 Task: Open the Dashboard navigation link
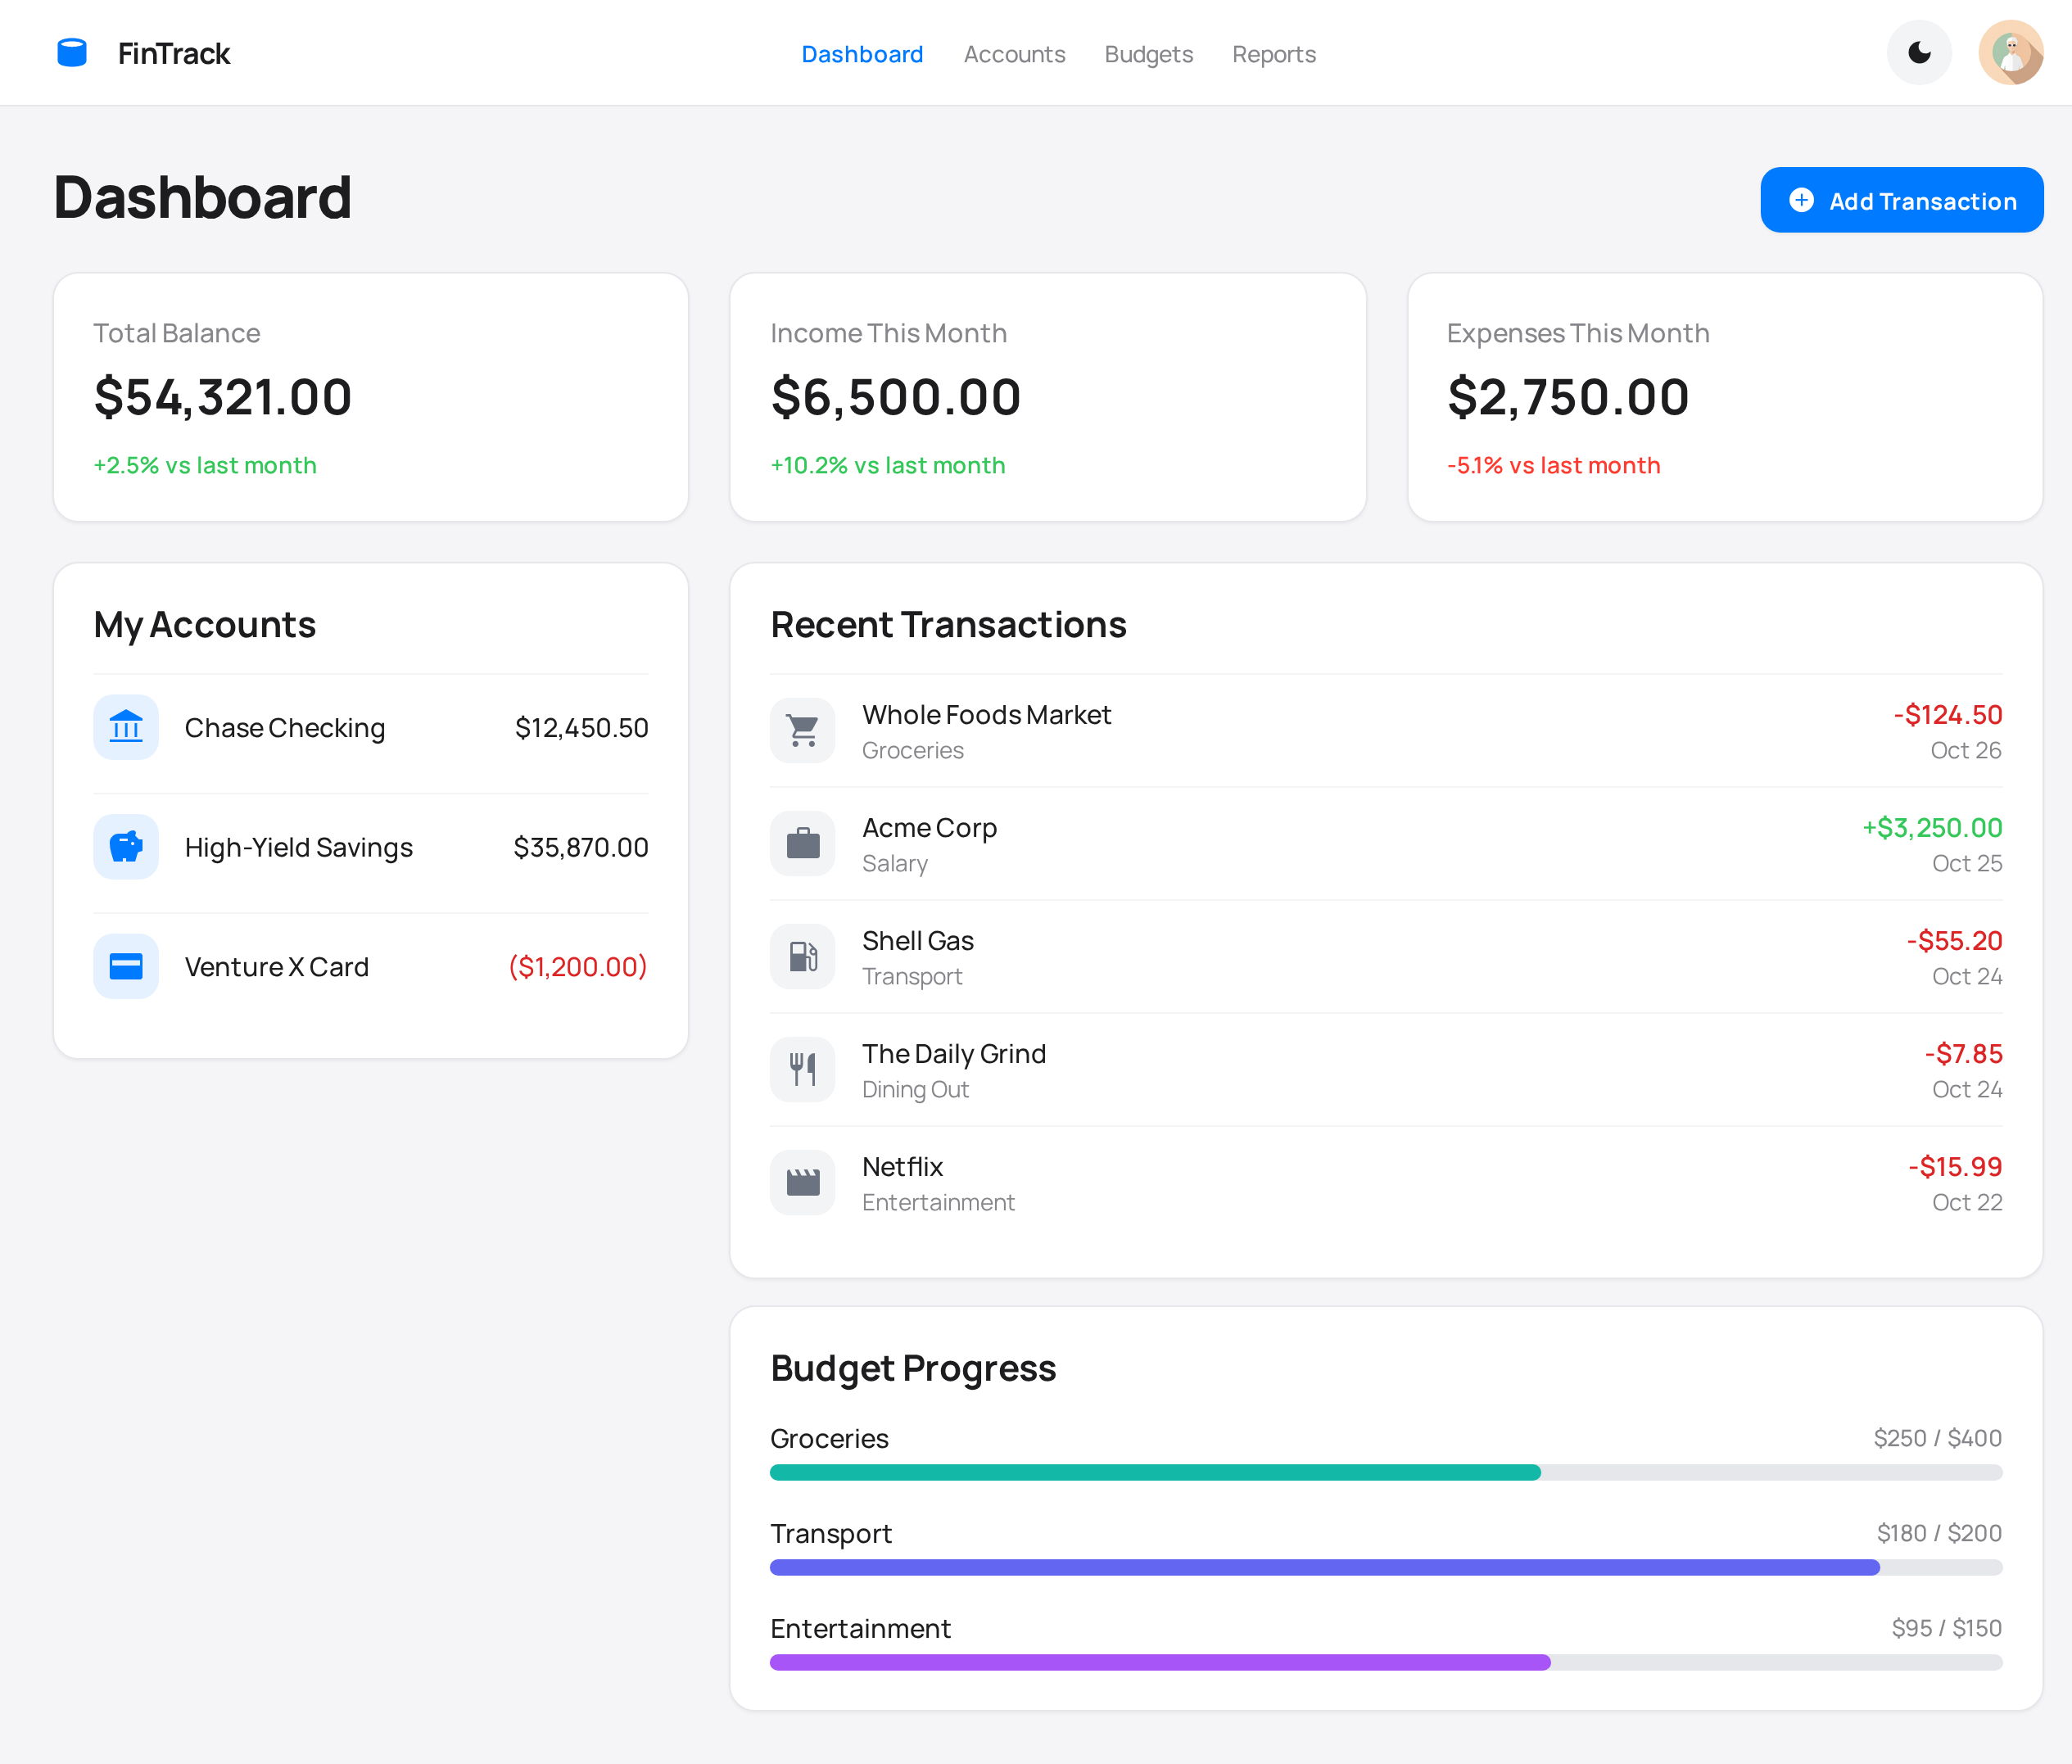click(861, 54)
